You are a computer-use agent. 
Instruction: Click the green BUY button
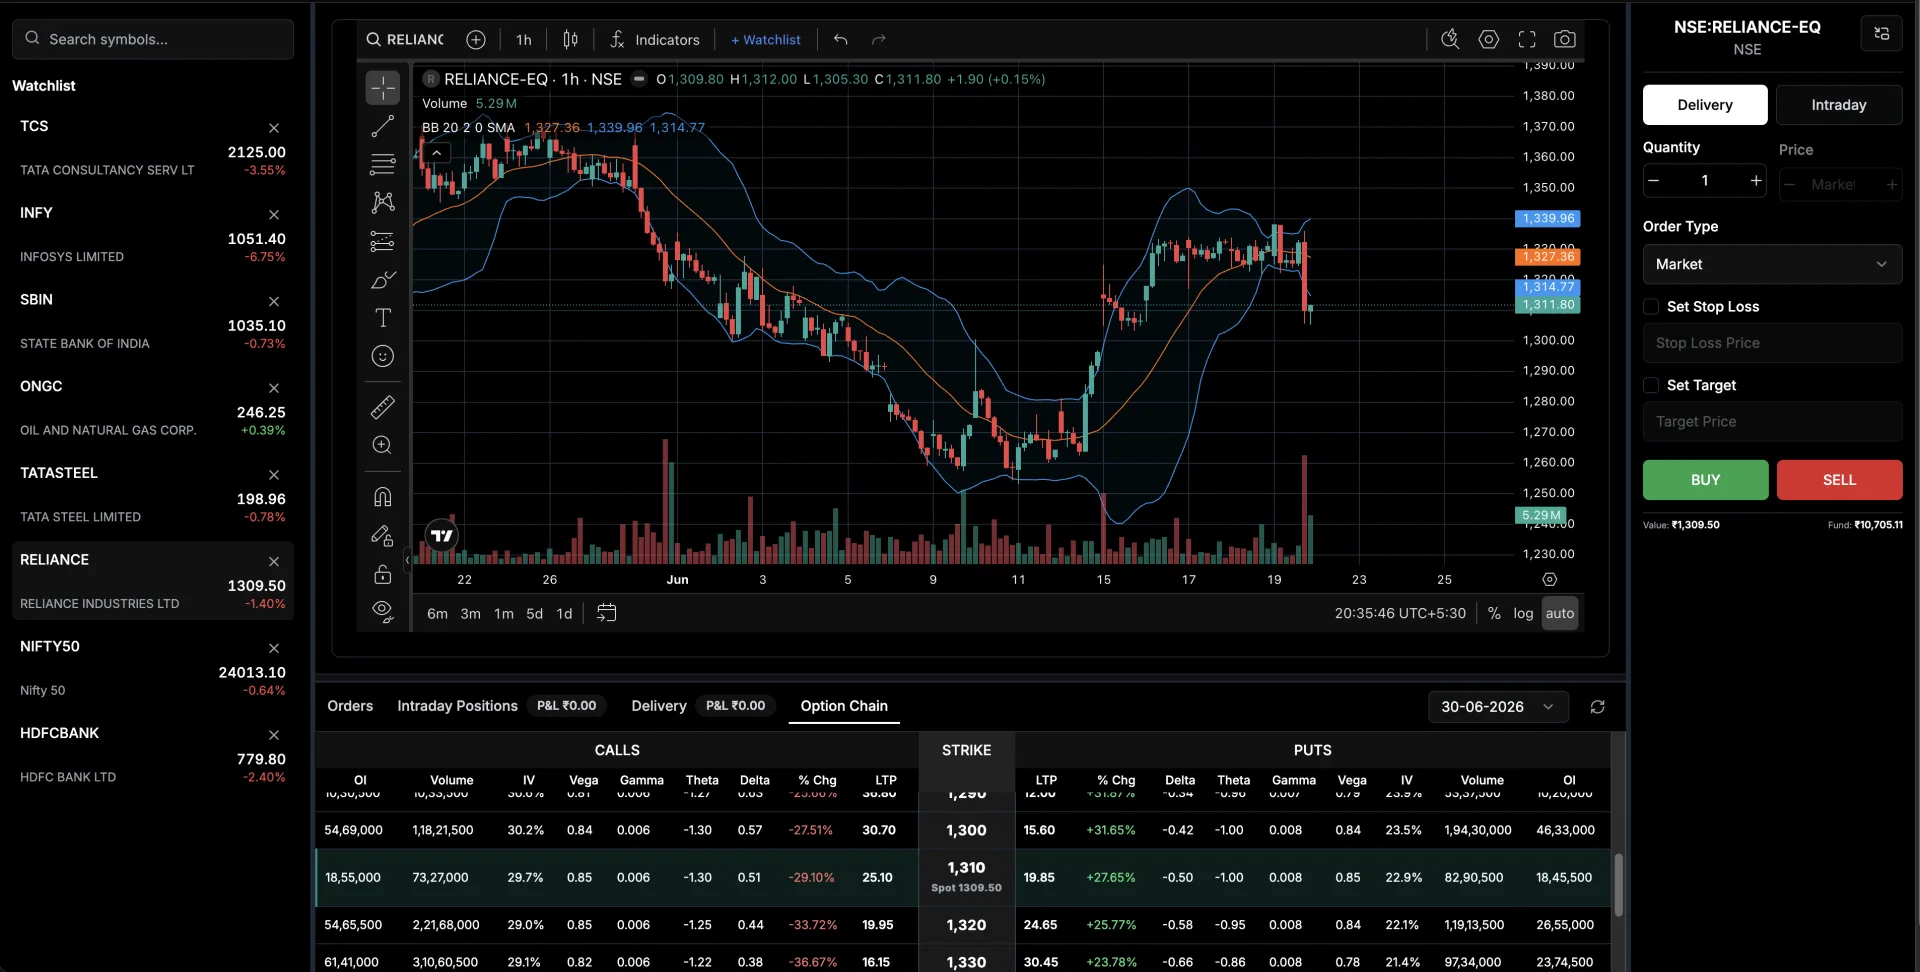click(x=1705, y=480)
